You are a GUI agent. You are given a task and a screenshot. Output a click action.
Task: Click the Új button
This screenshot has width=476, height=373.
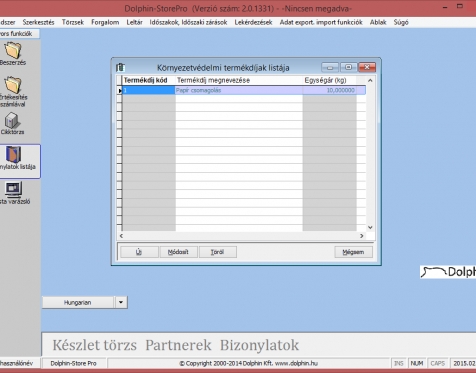click(139, 252)
